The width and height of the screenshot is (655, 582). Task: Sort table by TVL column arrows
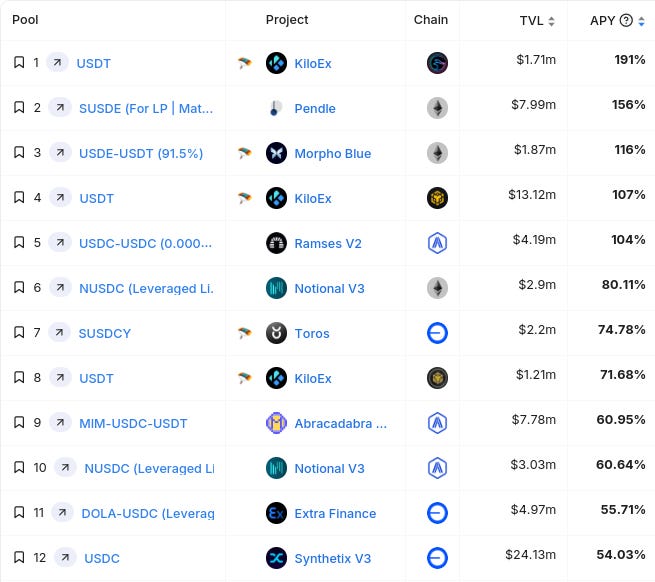click(551, 21)
